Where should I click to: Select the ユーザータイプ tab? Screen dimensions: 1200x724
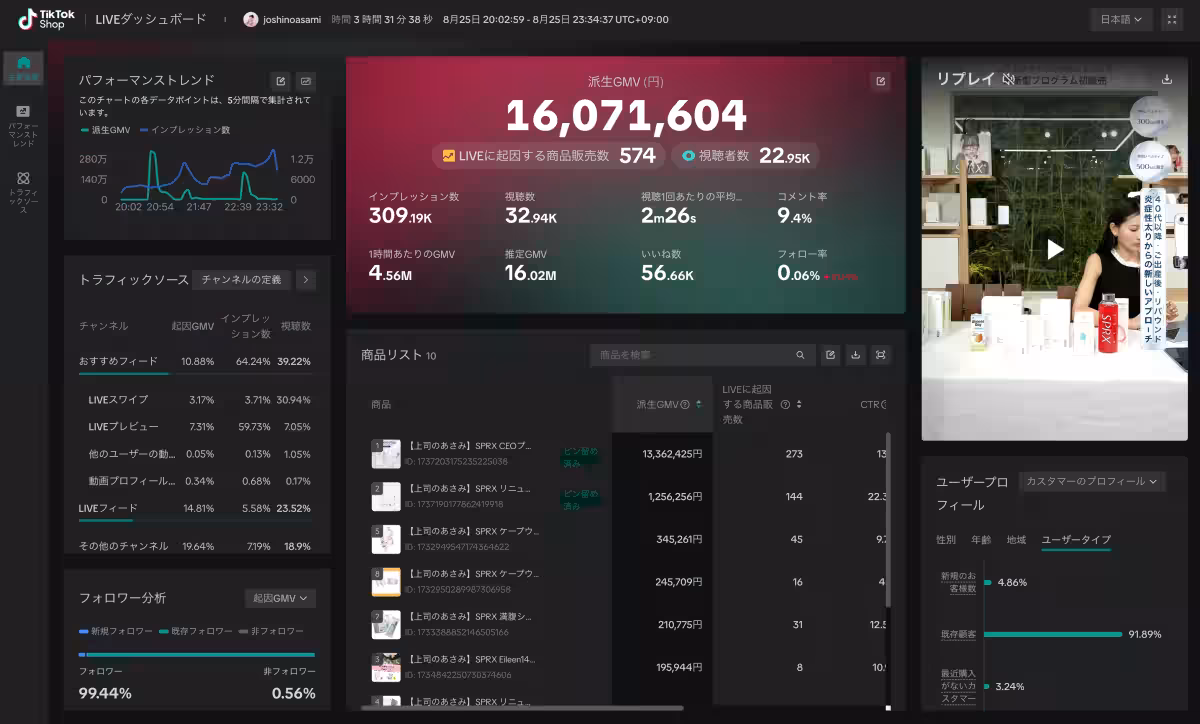coord(1076,540)
